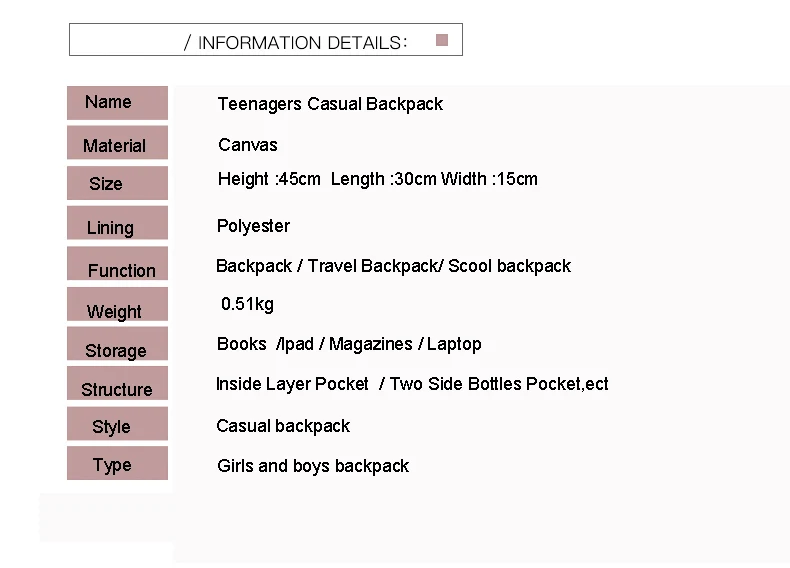The height and width of the screenshot is (568, 790).
Task: Select the Height :45cm dimension text
Action: click(x=269, y=179)
